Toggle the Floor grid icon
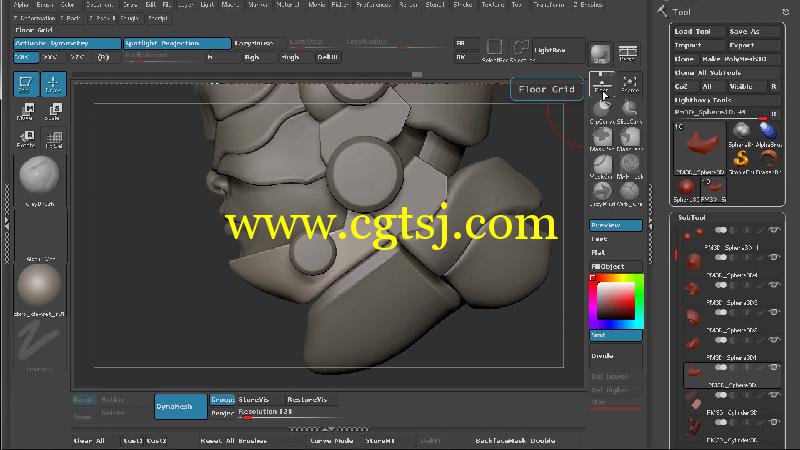 tap(602, 84)
